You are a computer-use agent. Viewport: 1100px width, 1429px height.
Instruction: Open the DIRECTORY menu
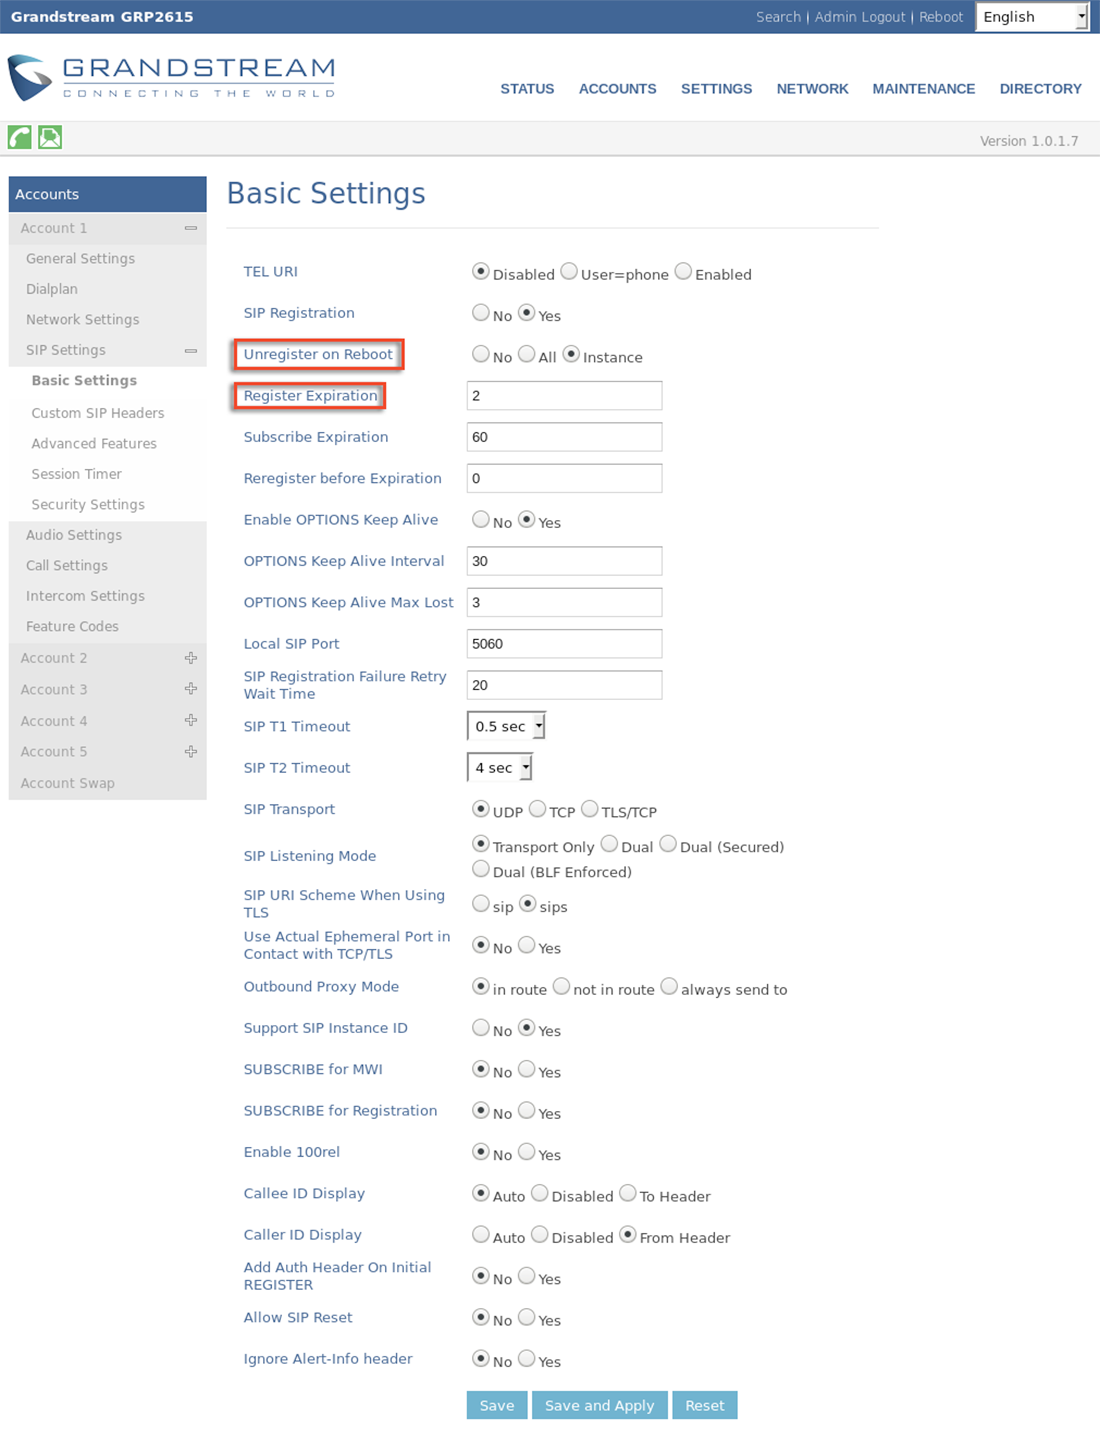point(1040,89)
